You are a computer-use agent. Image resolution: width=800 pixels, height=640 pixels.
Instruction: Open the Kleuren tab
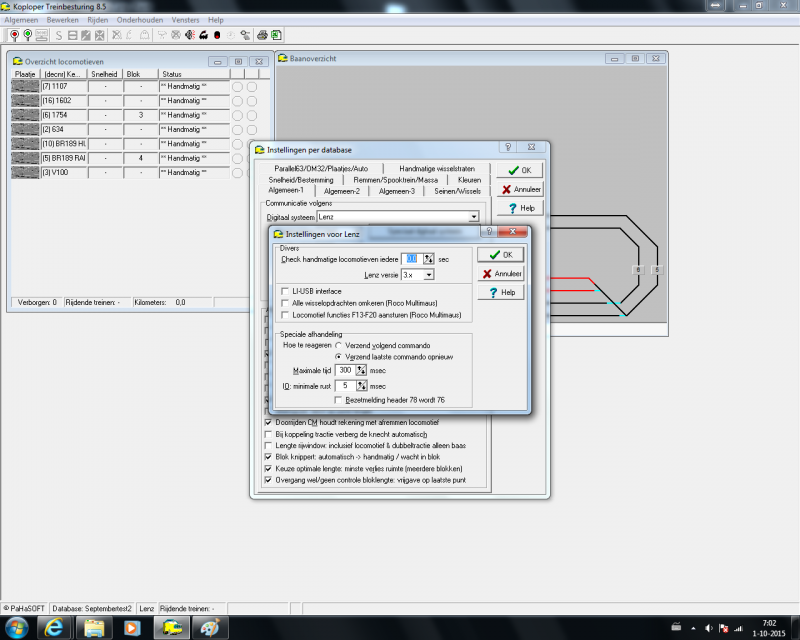(469, 180)
